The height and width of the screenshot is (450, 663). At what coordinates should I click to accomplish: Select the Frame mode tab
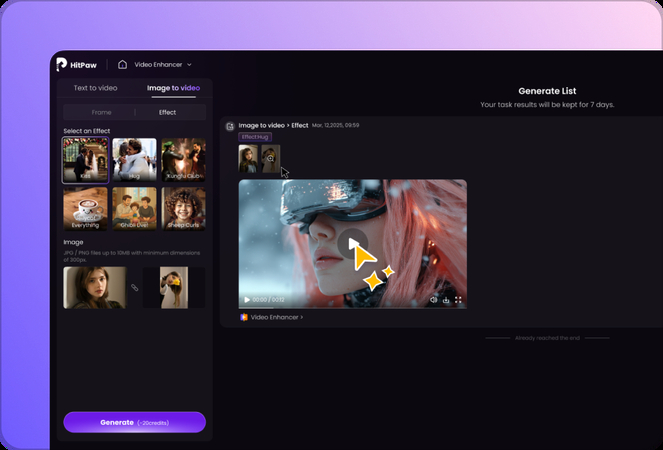point(101,112)
